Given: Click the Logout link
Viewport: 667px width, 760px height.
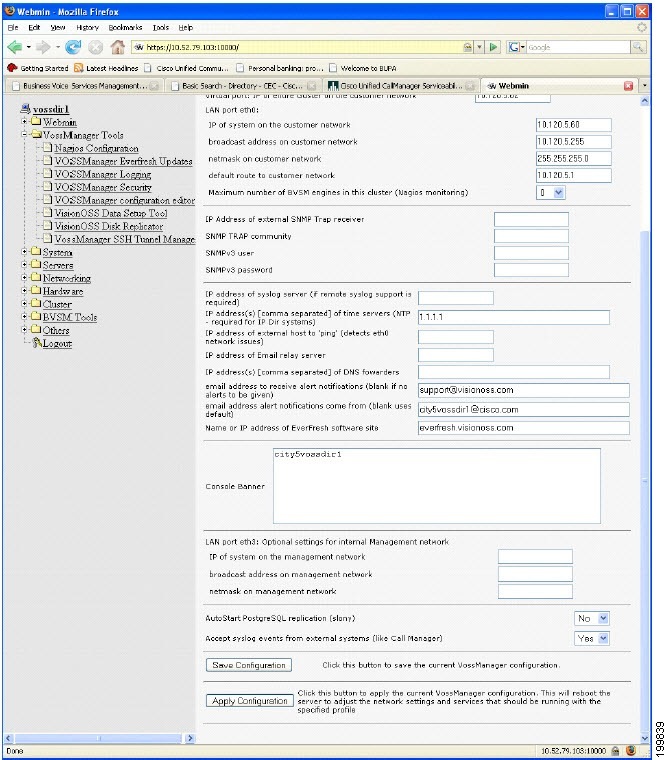Looking at the screenshot, I should [x=57, y=343].
